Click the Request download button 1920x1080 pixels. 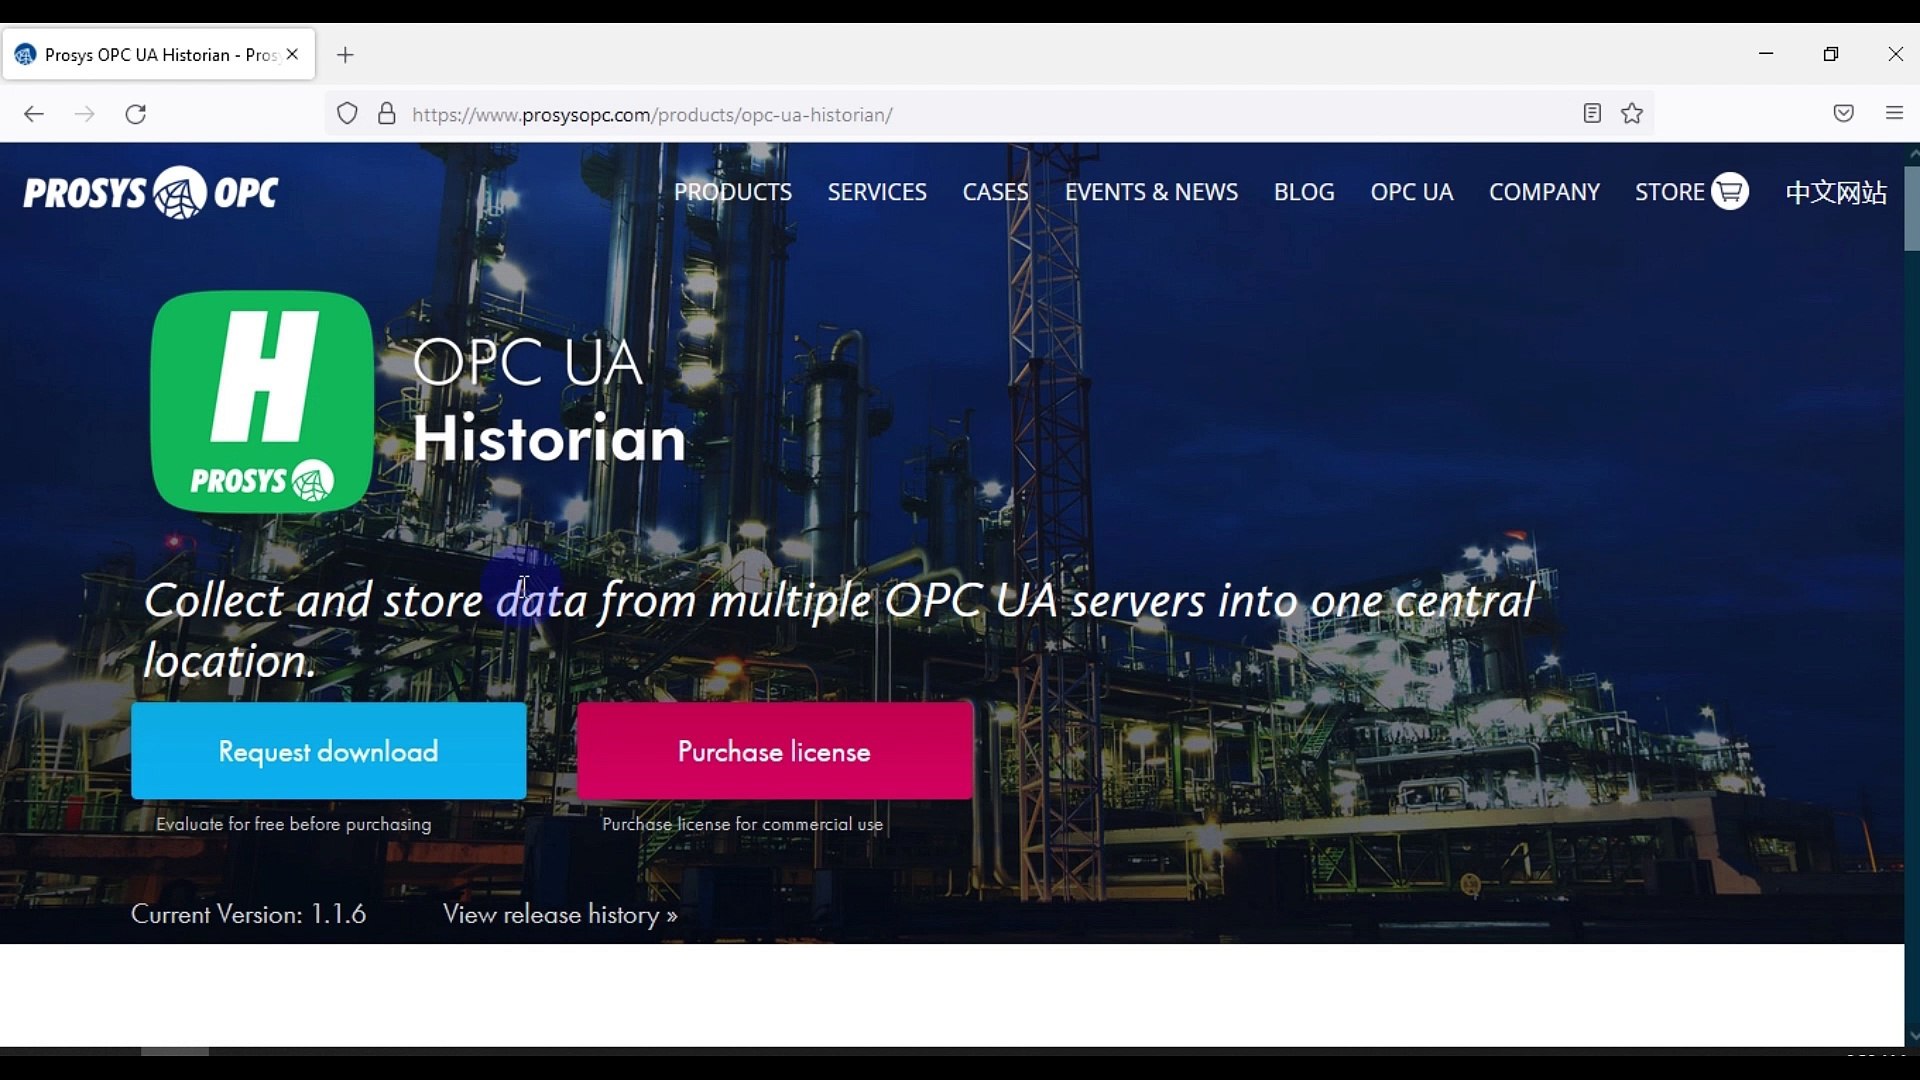(329, 751)
